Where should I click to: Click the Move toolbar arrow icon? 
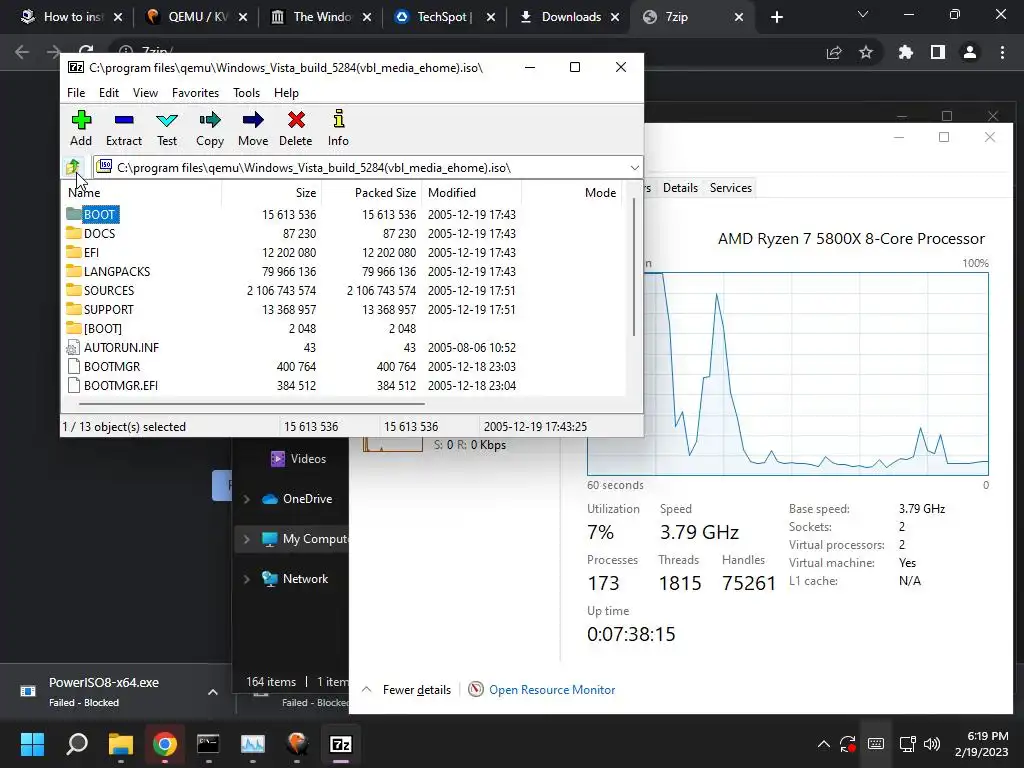click(253, 128)
